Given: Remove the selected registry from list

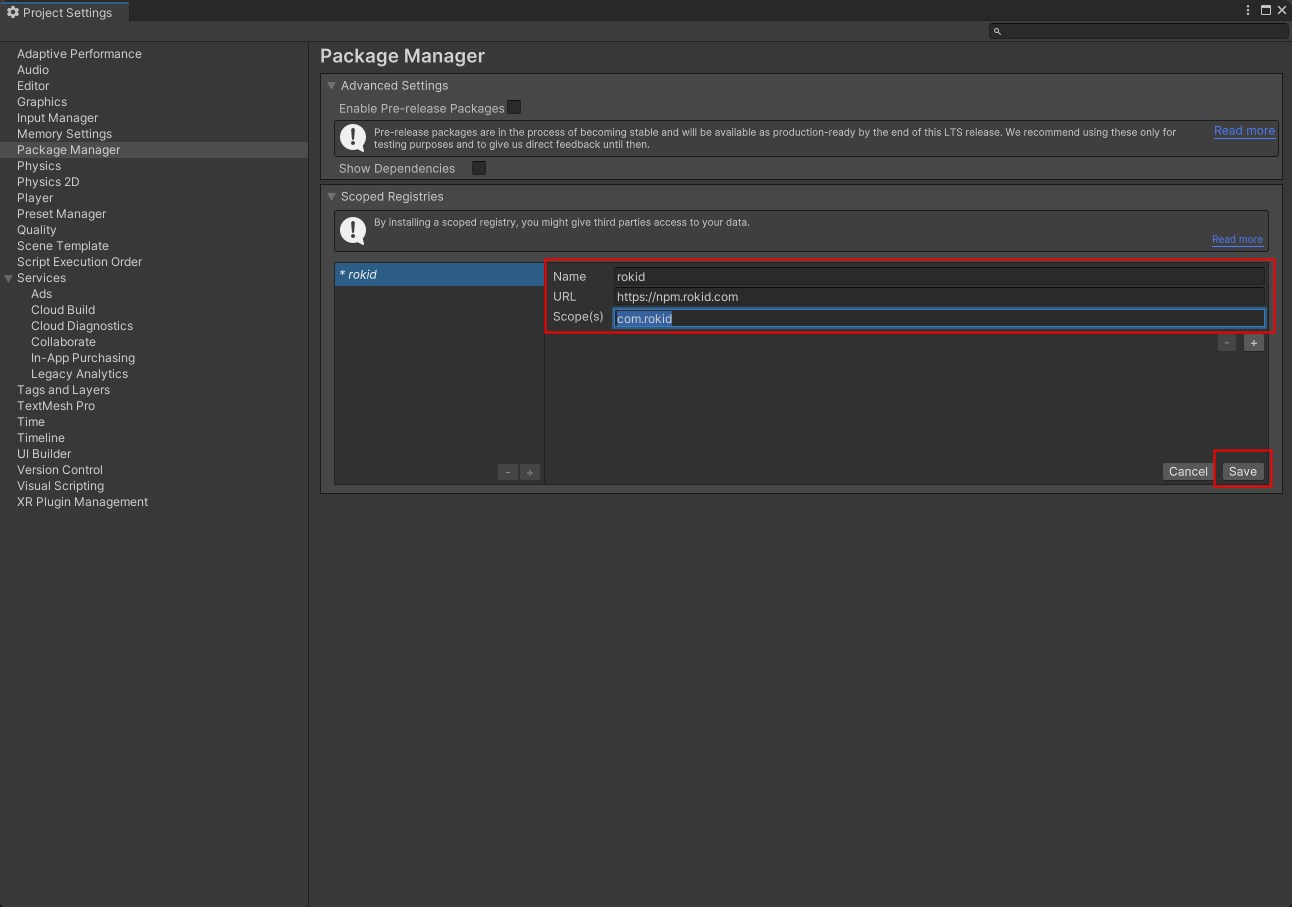Looking at the screenshot, I should coord(508,472).
